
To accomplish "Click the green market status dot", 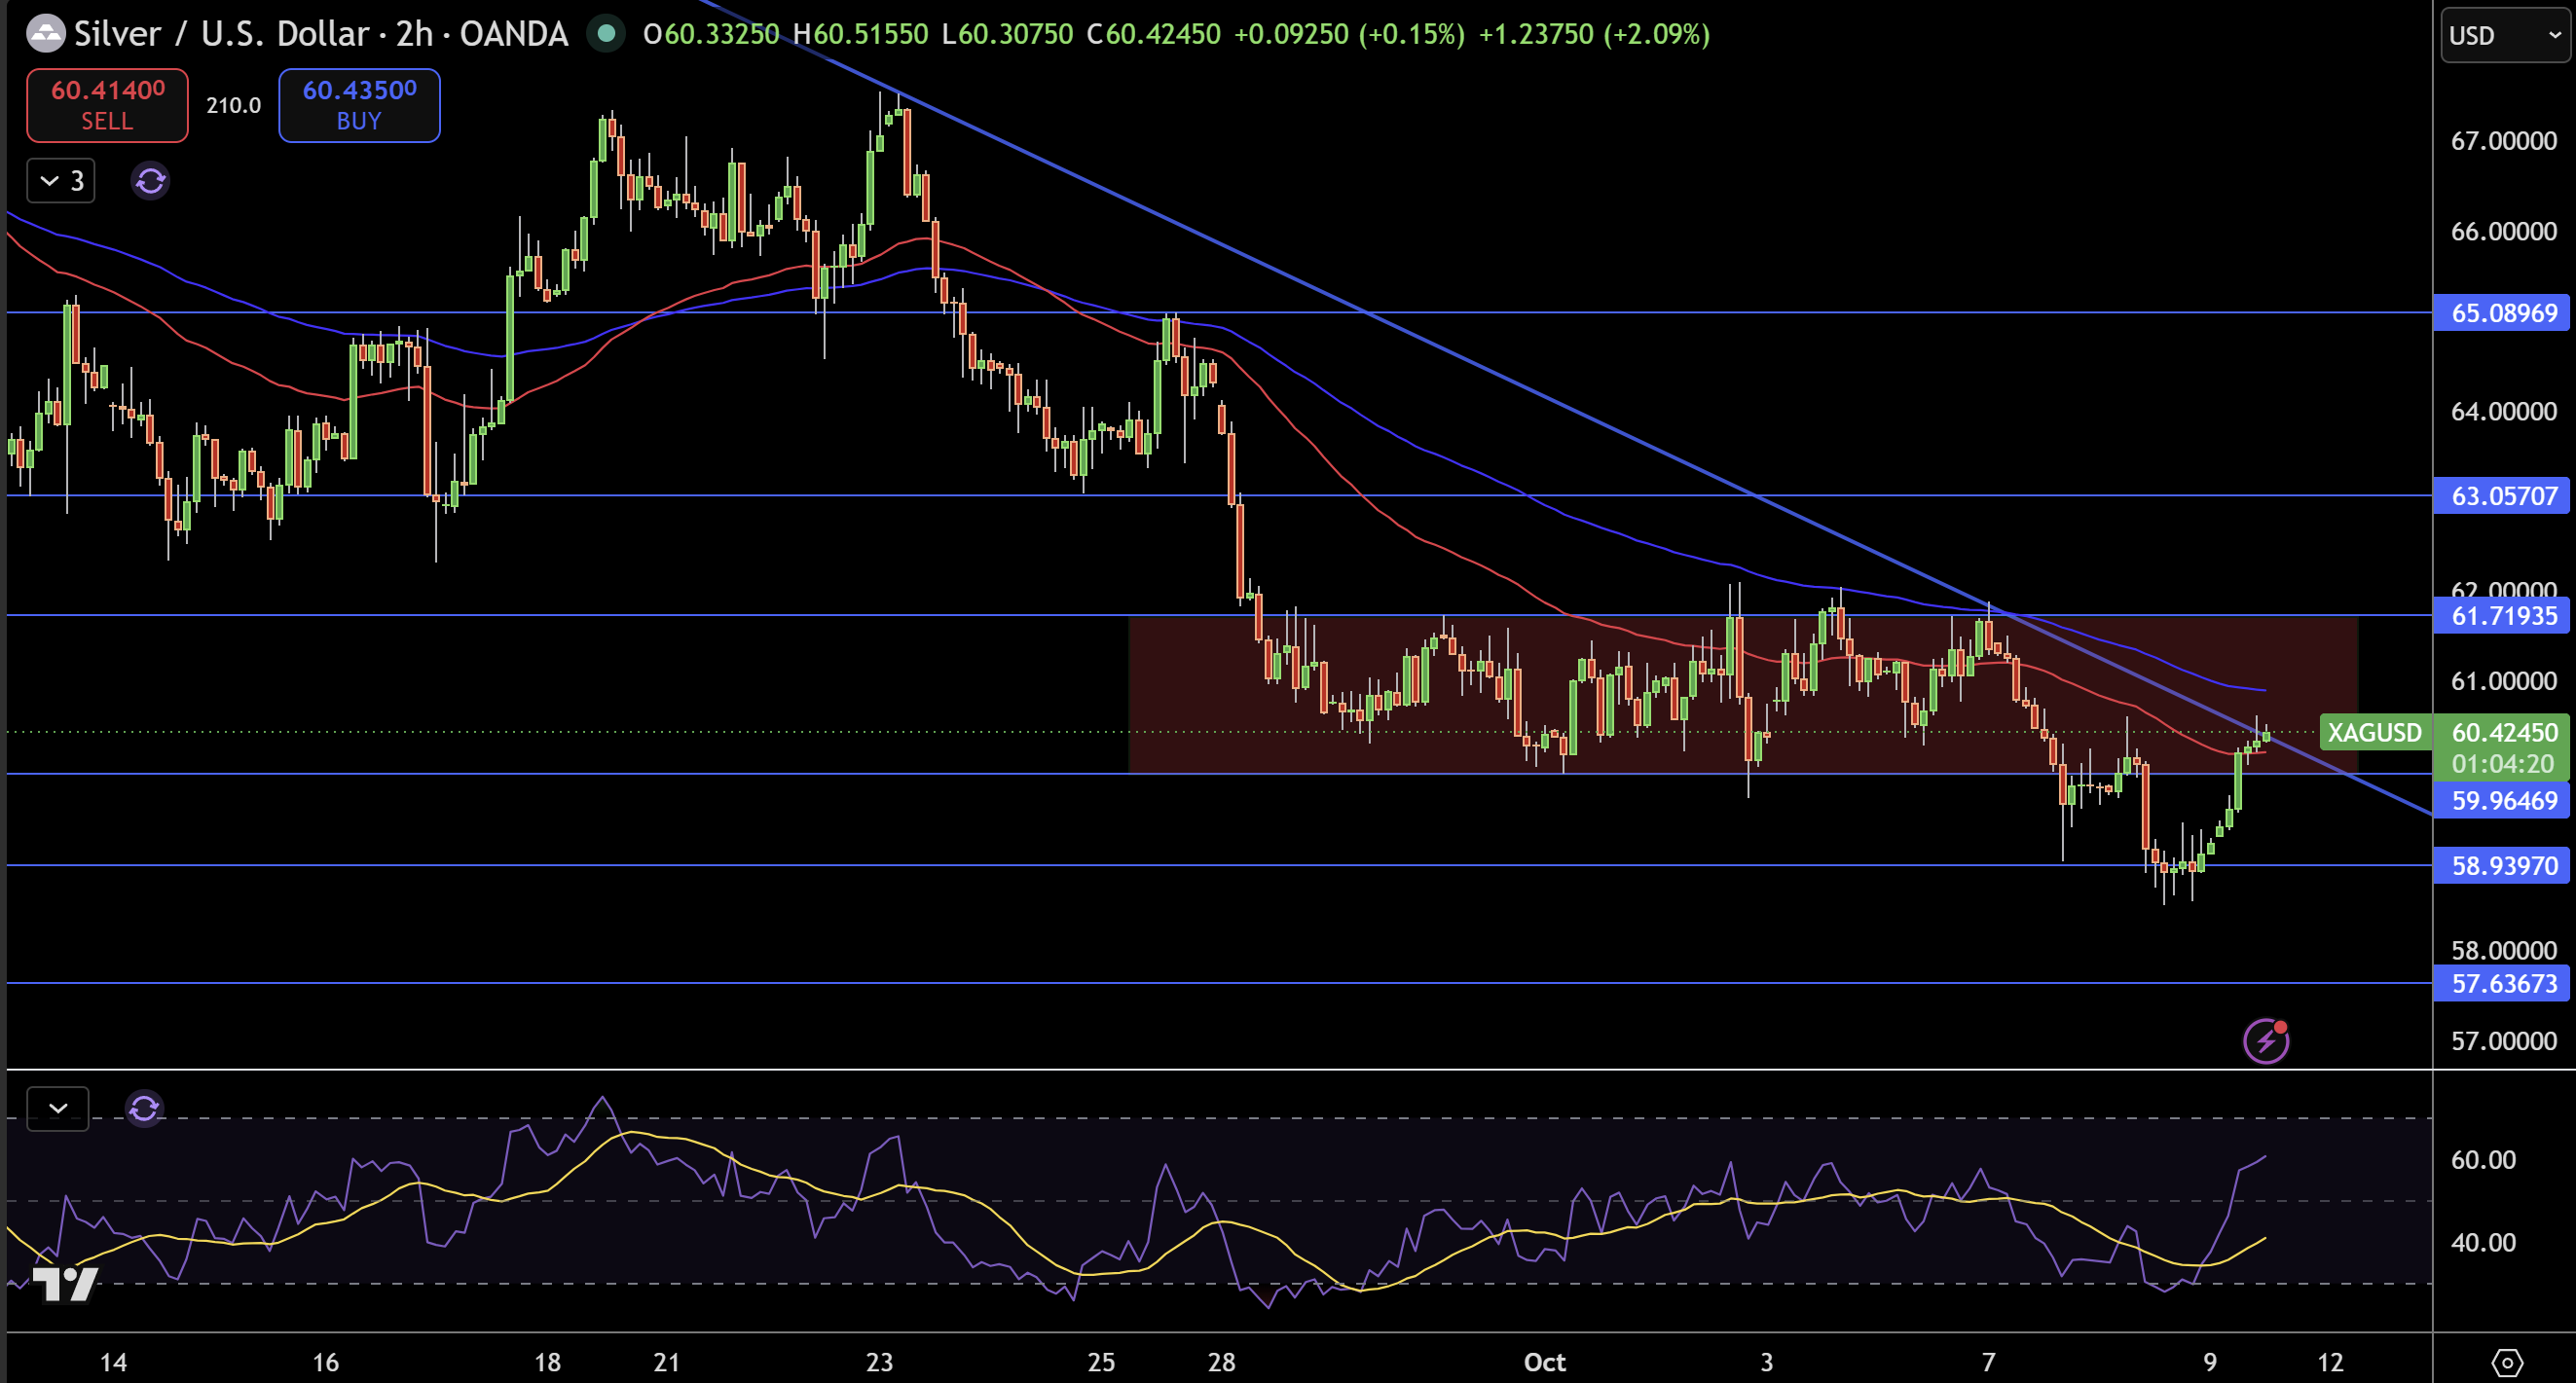I will pyautogui.click(x=605, y=34).
